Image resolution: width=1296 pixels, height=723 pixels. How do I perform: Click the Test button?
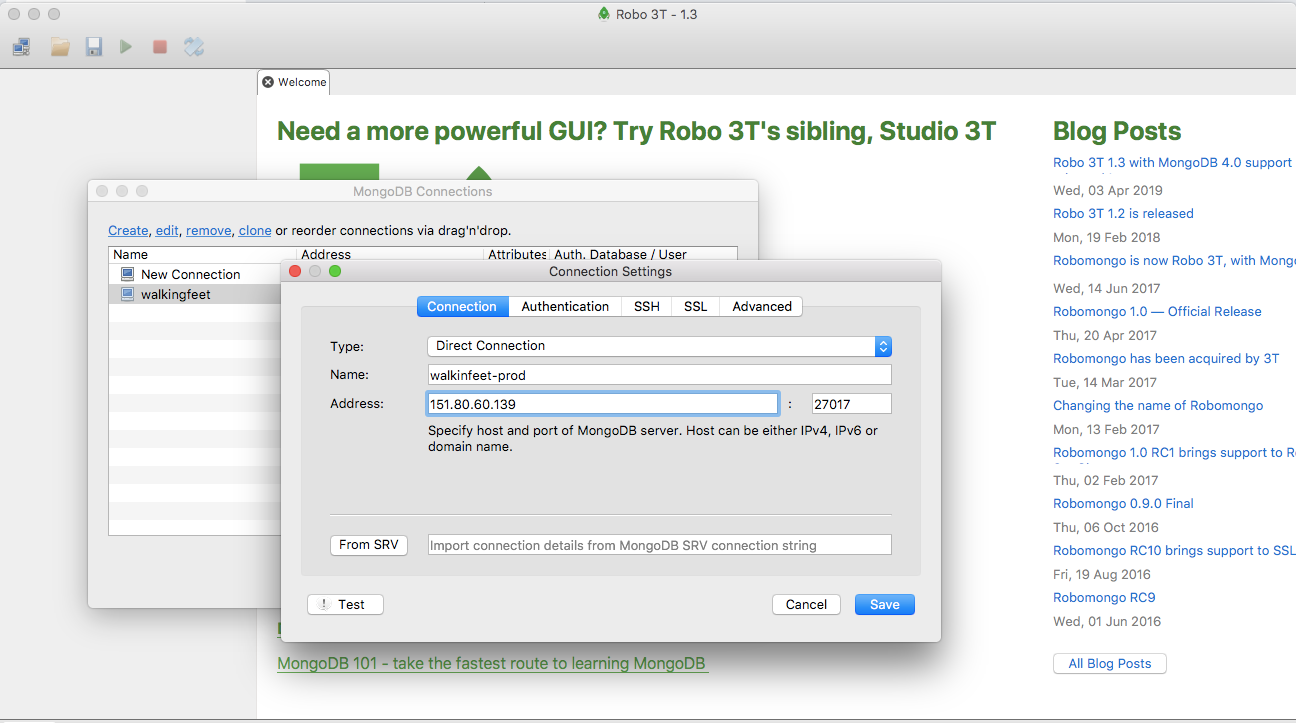[345, 604]
